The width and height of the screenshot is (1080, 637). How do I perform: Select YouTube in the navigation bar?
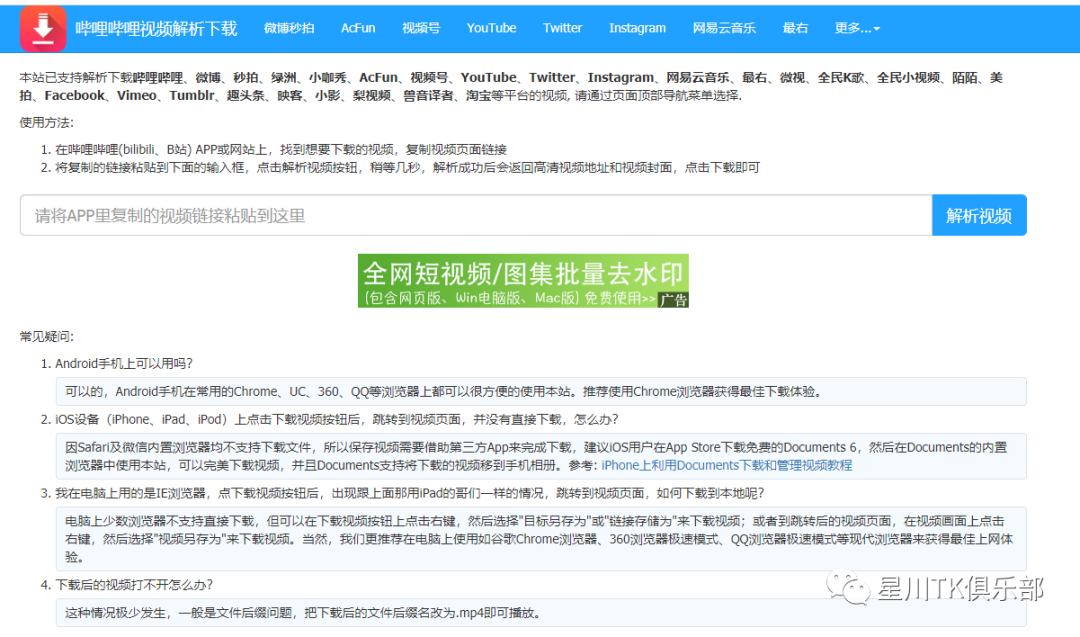[491, 28]
